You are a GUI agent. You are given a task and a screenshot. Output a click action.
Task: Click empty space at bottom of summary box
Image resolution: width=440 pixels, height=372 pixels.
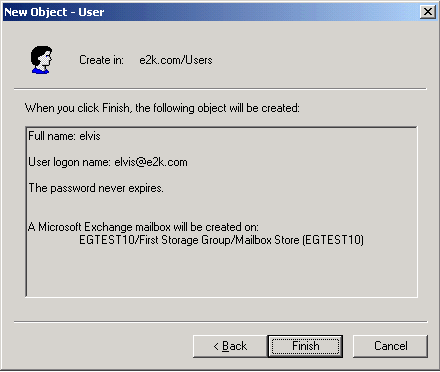coord(221,273)
